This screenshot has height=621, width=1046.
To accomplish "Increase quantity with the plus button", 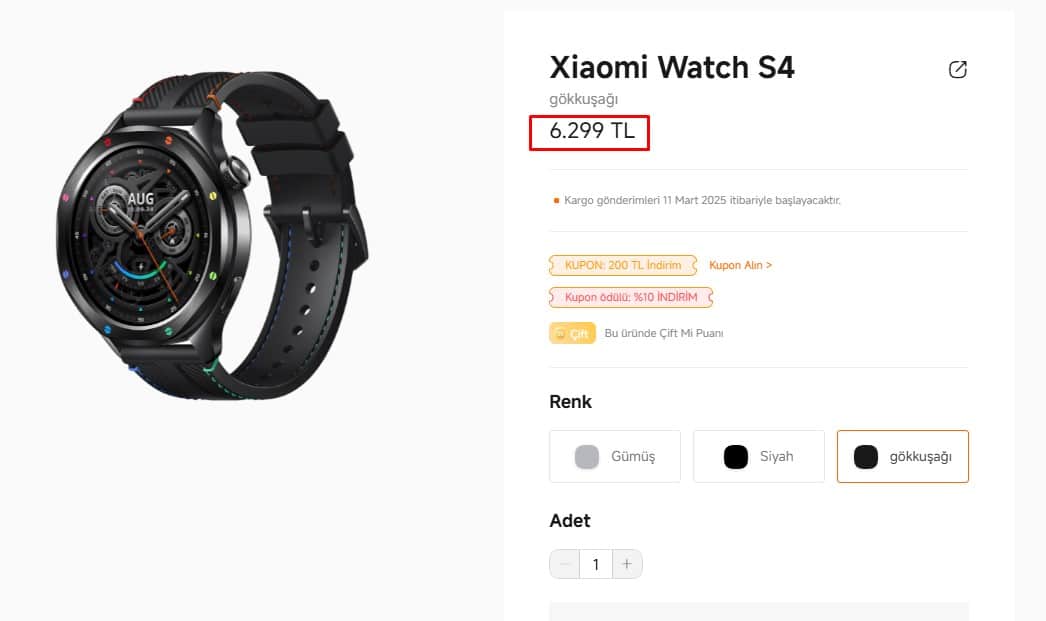I will point(627,564).
